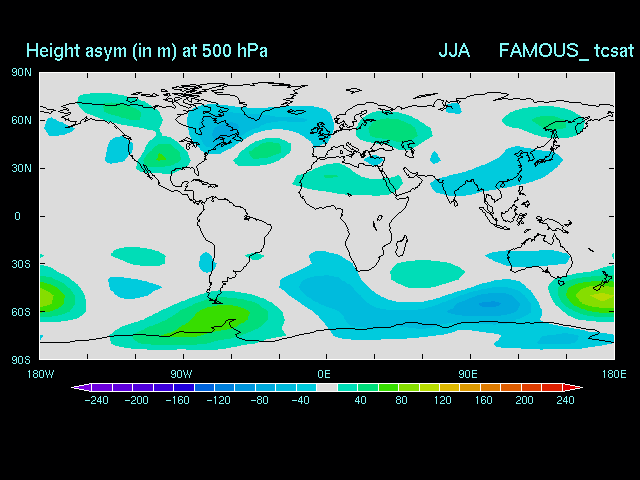
Task: Select the 200 colorbar value
Action: pyautogui.click(x=524, y=400)
